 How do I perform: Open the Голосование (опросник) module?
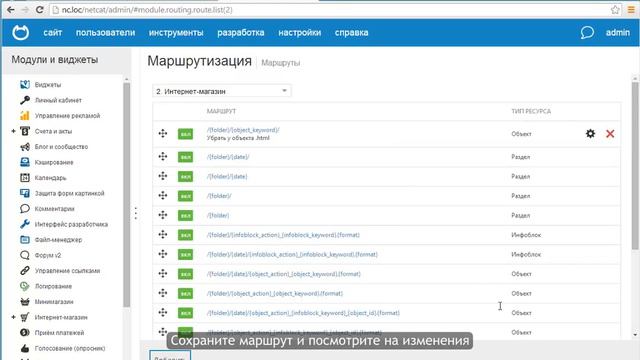tap(70, 348)
